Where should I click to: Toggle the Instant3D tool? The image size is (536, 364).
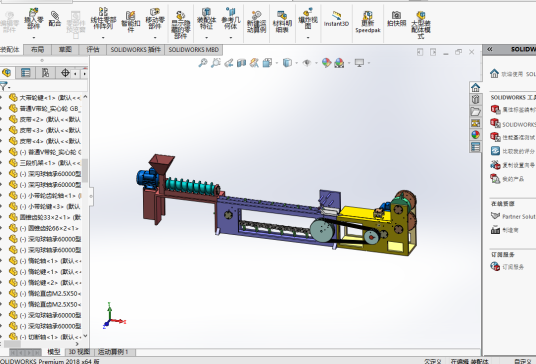[336, 19]
